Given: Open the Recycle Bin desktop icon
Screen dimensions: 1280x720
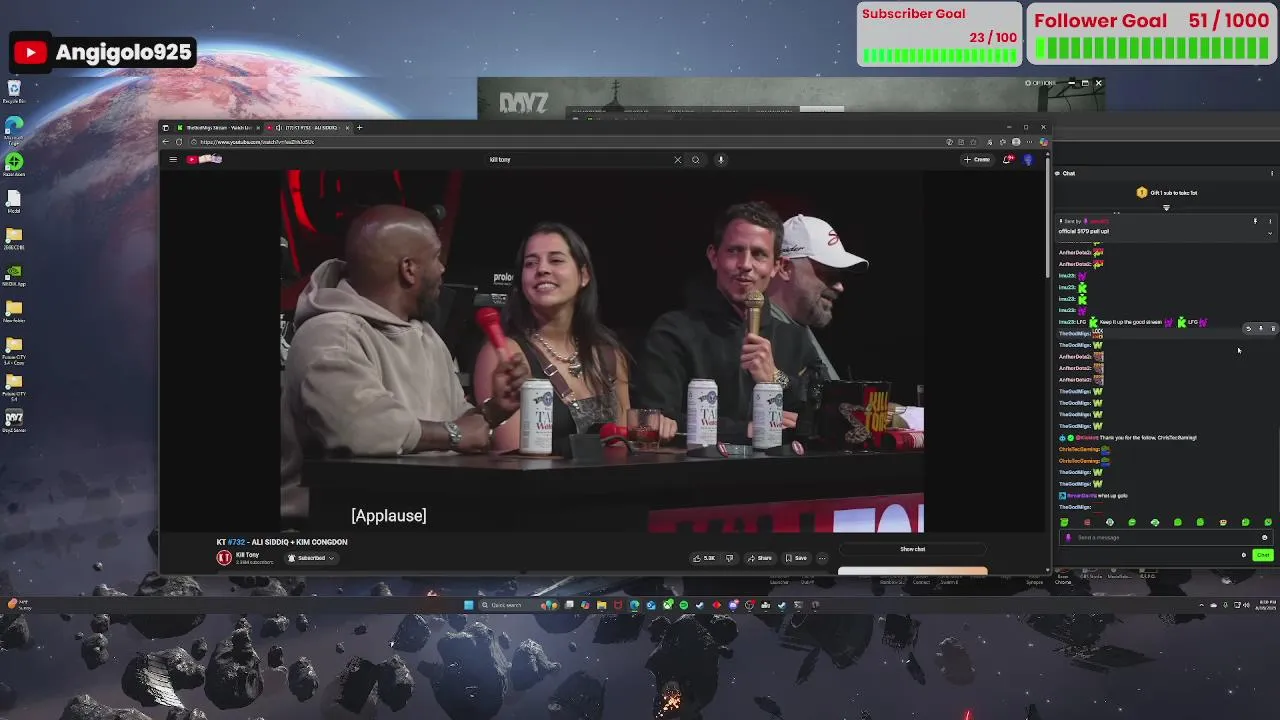Looking at the screenshot, I should [14, 91].
